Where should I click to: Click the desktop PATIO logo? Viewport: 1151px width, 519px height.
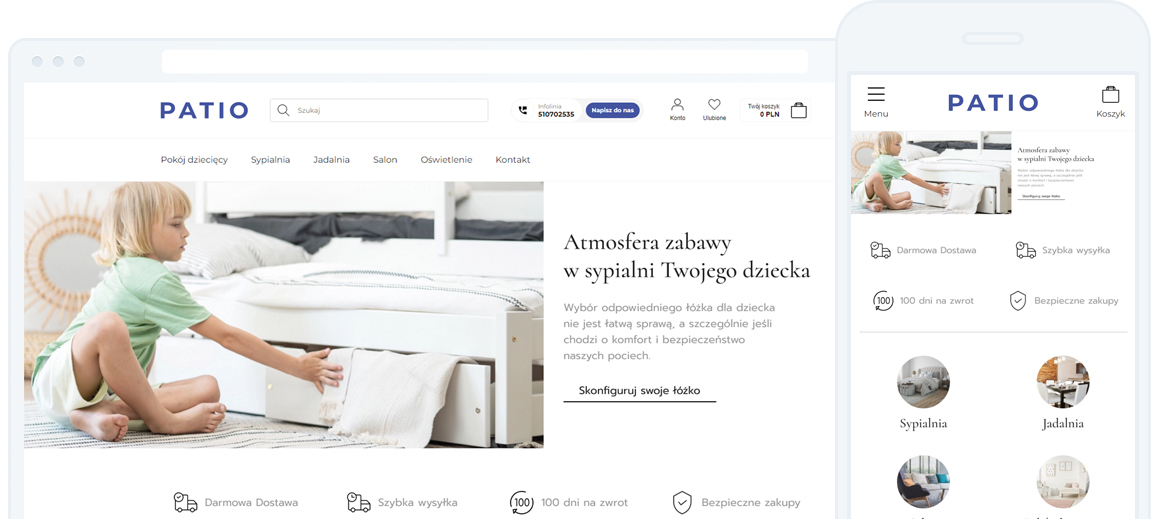(204, 111)
